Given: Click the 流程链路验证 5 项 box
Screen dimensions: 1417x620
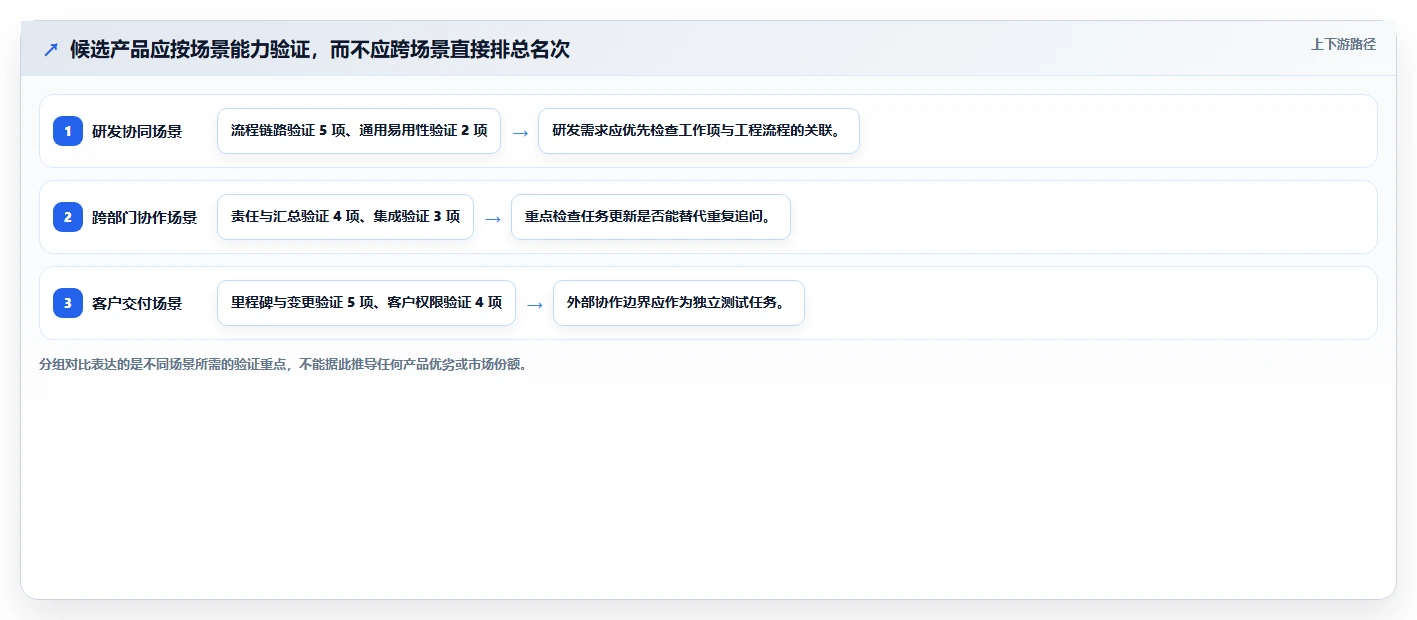Looking at the screenshot, I should point(359,131).
